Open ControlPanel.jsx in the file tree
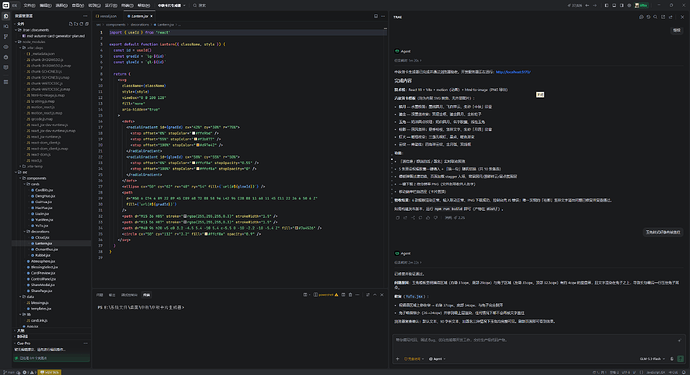Viewport: 690px width, 375px height. point(43,279)
